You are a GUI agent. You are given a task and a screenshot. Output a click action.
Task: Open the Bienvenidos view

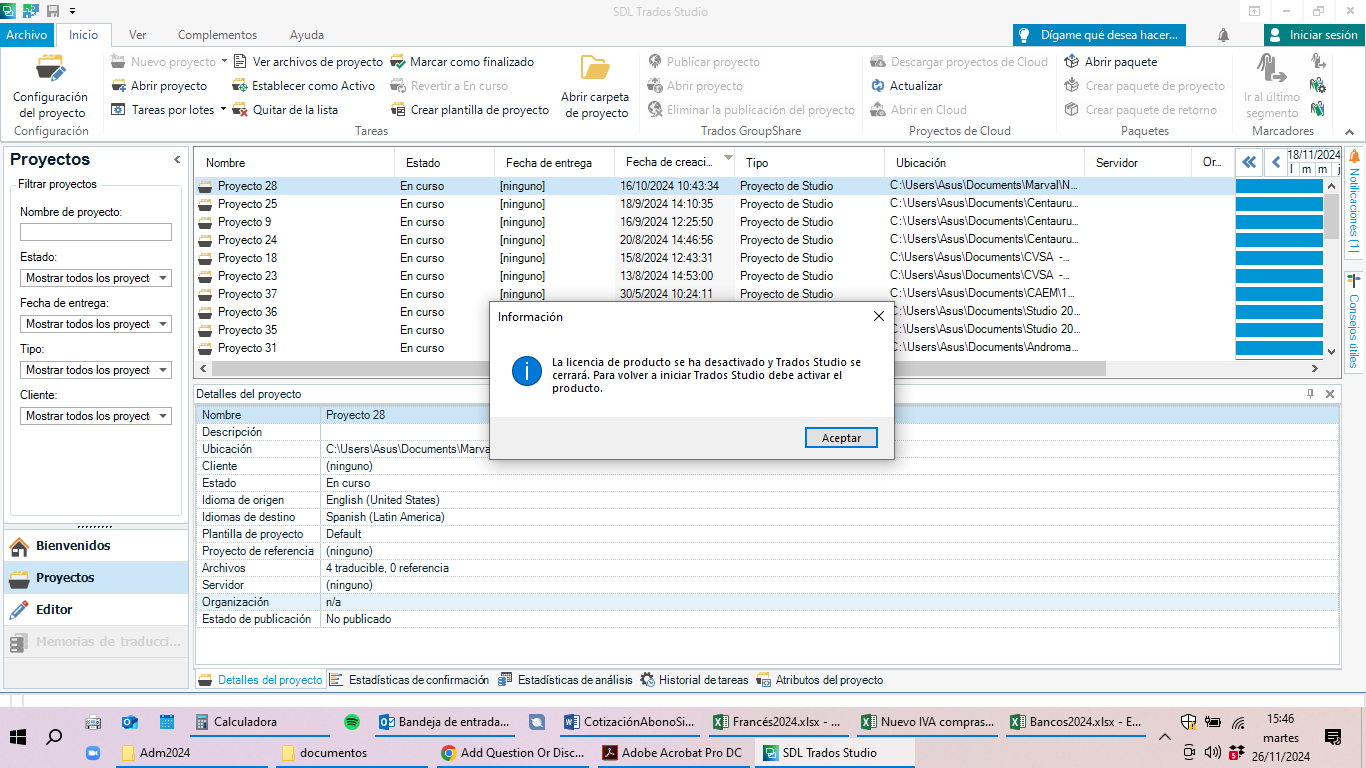coord(95,546)
